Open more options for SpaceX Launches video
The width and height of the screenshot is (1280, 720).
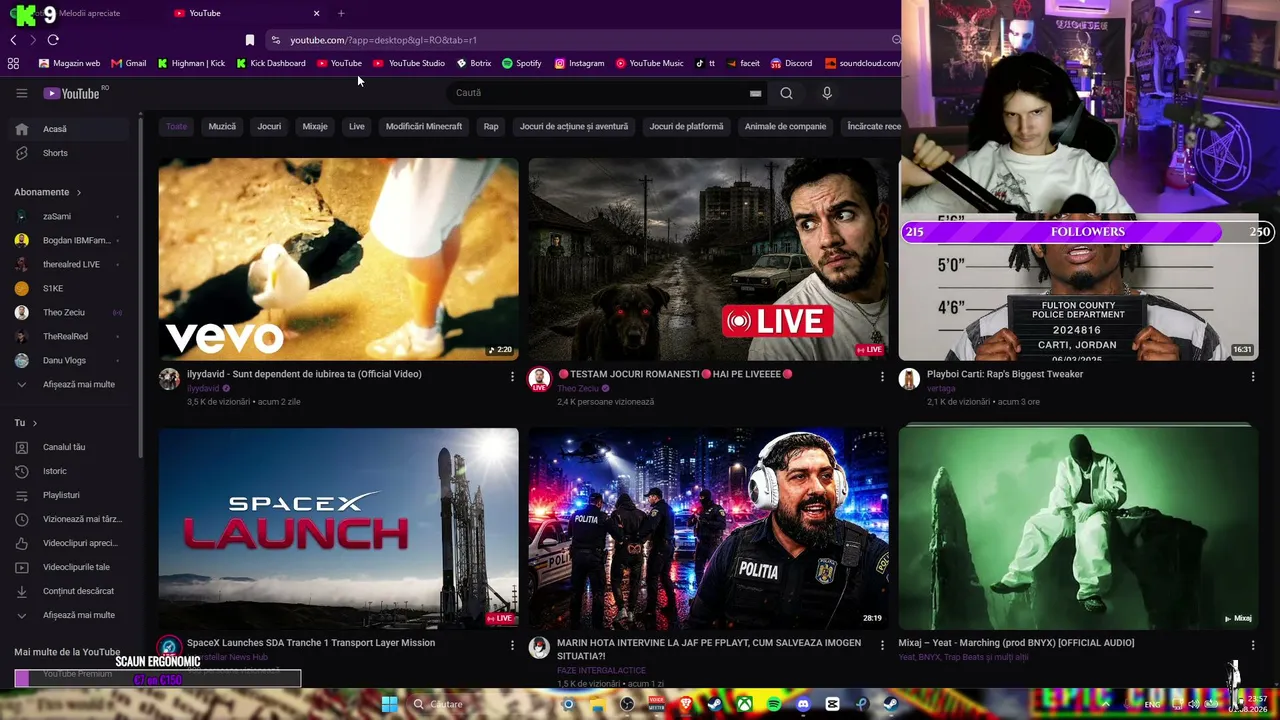point(512,646)
